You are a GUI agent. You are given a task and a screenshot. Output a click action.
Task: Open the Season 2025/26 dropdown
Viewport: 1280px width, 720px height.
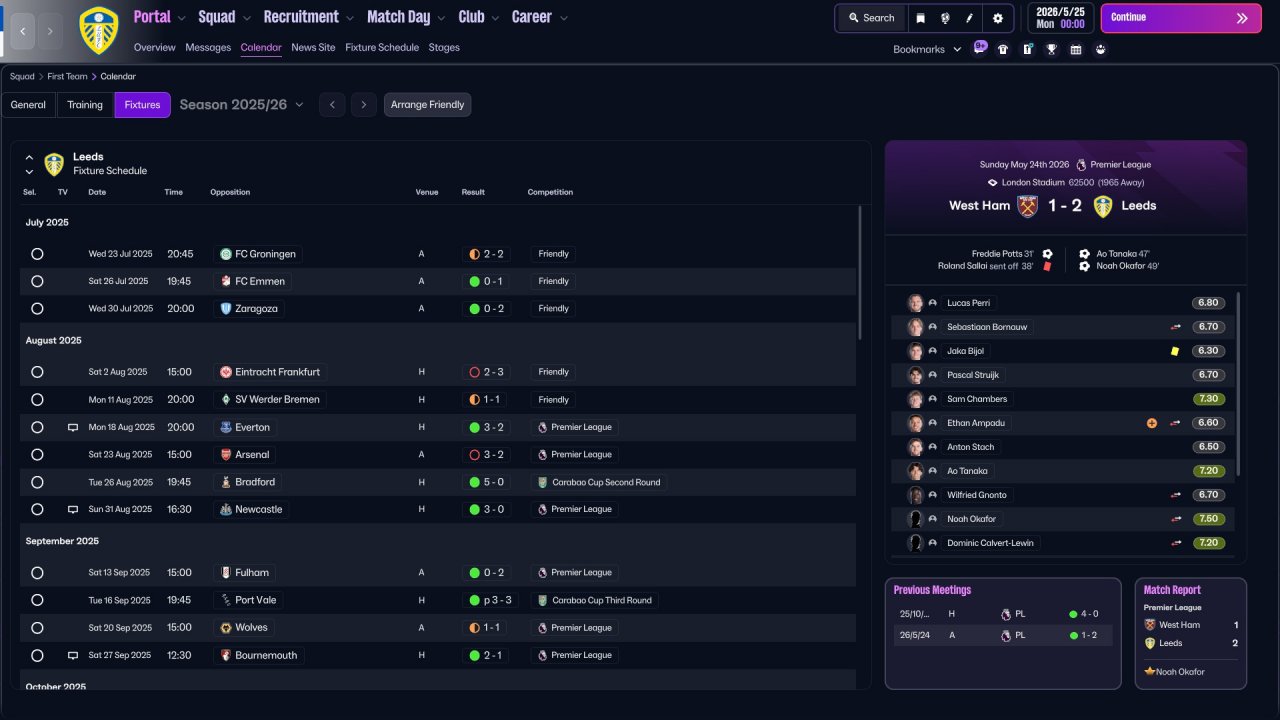pos(242,105)
